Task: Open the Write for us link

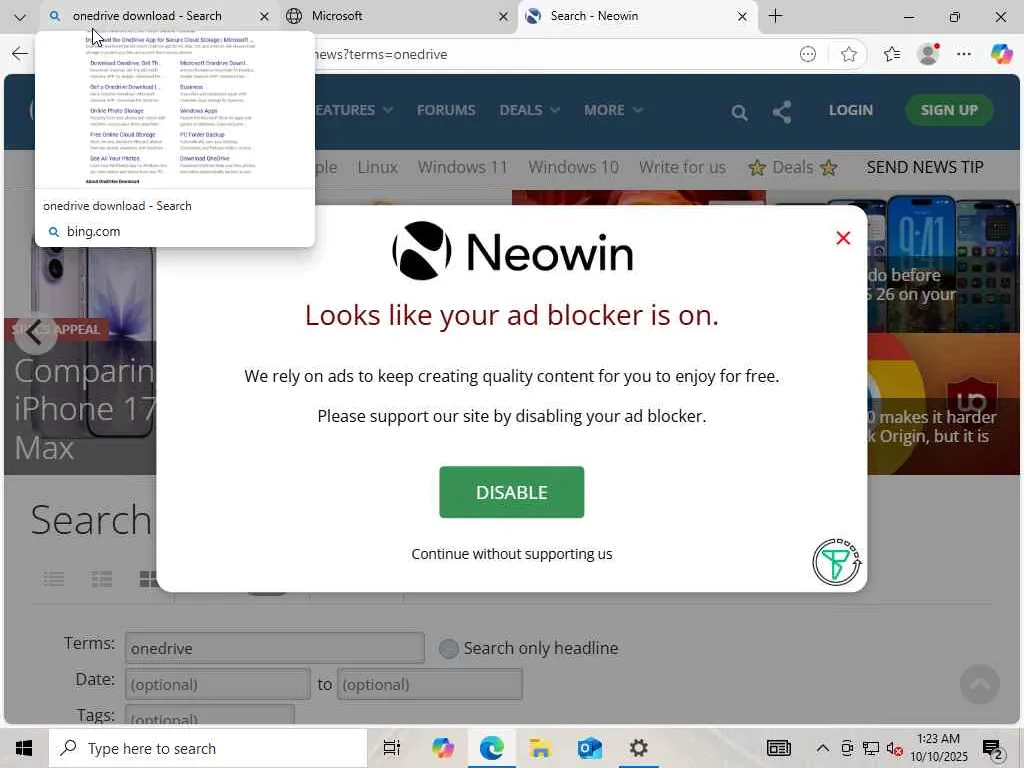Action: coord(682,168)
